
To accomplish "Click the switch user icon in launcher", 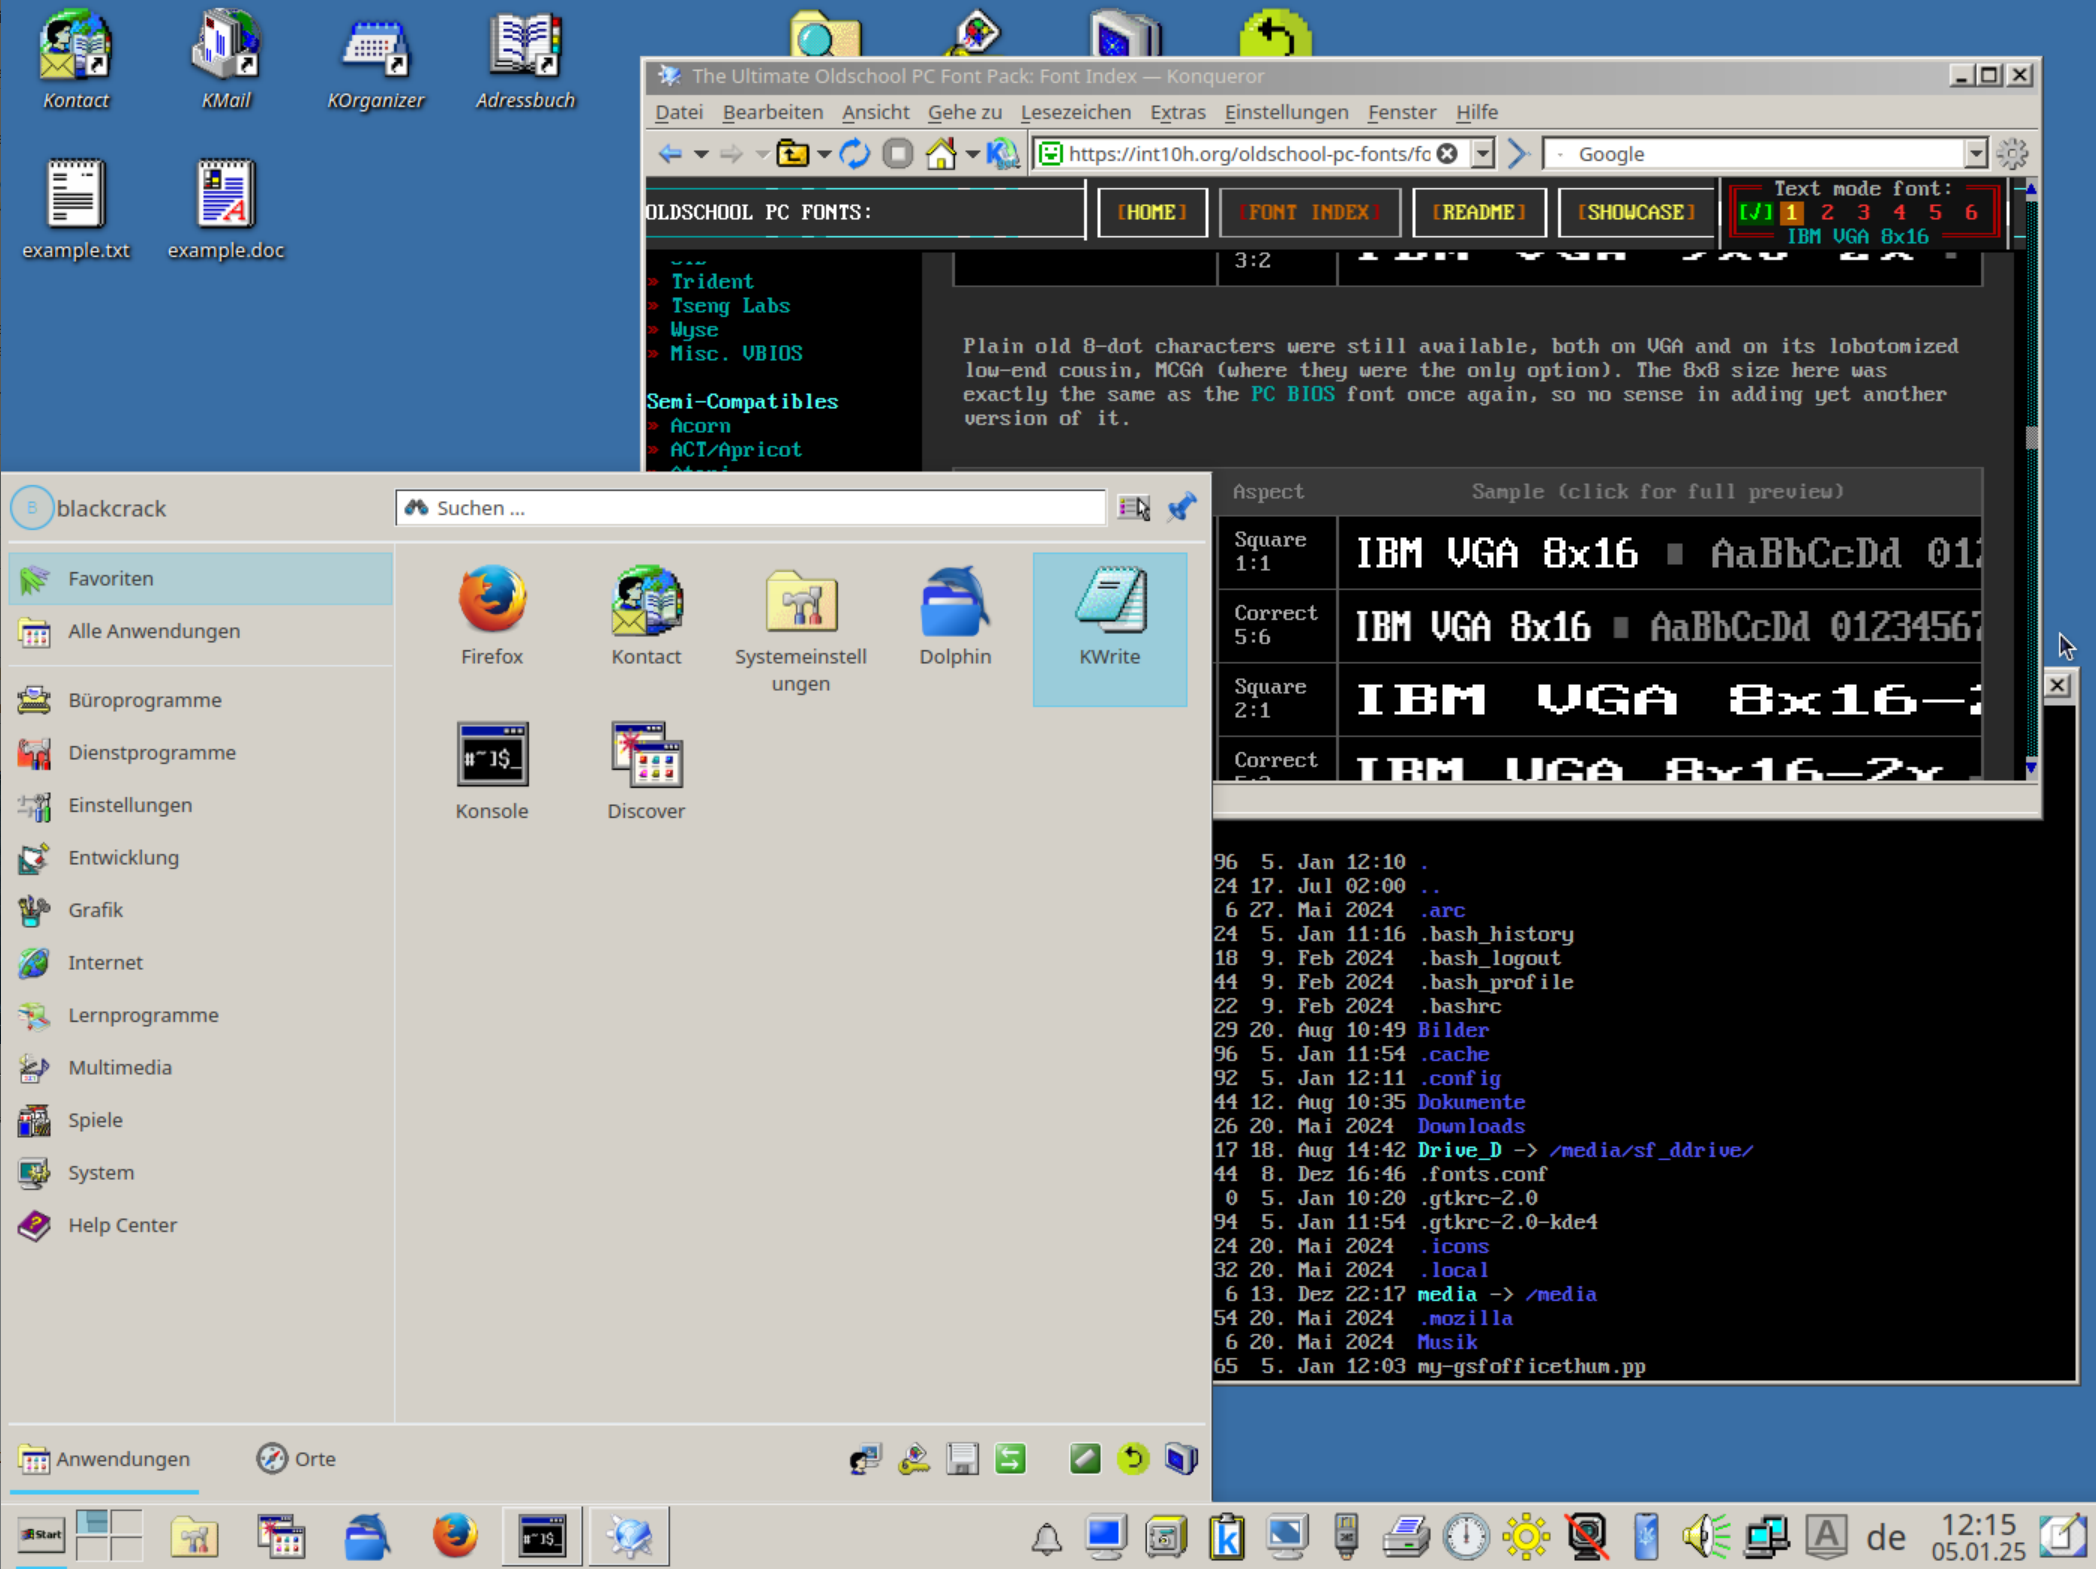I will [x=865, y=1458].
